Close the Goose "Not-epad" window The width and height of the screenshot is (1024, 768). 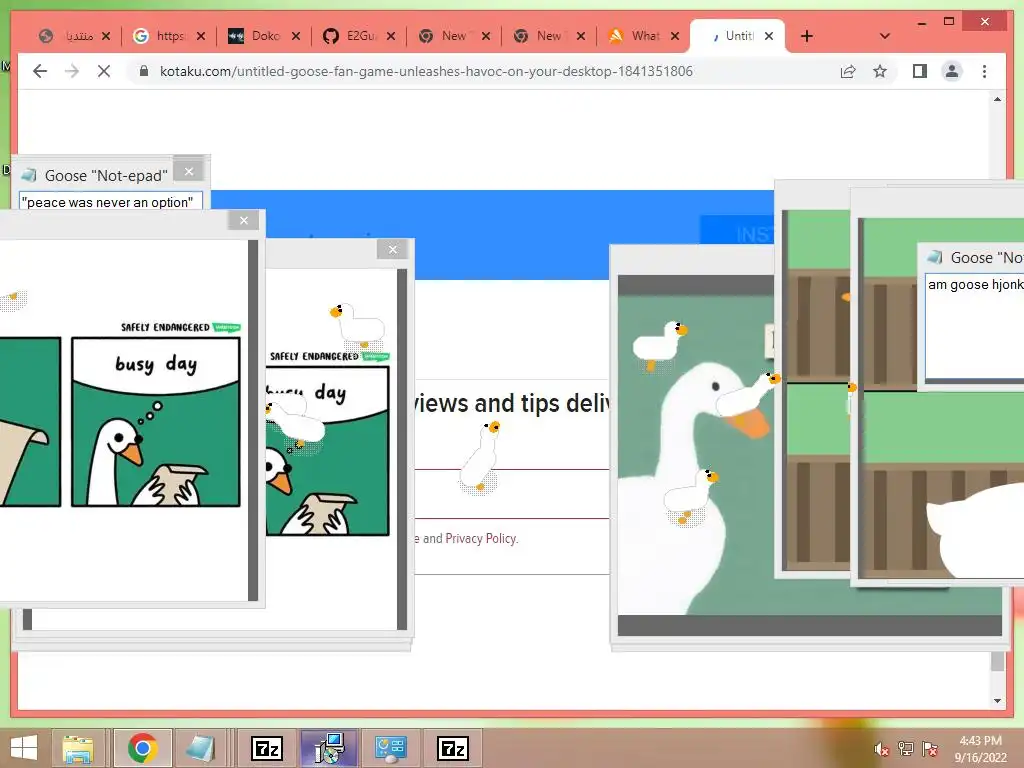(189, 171)
